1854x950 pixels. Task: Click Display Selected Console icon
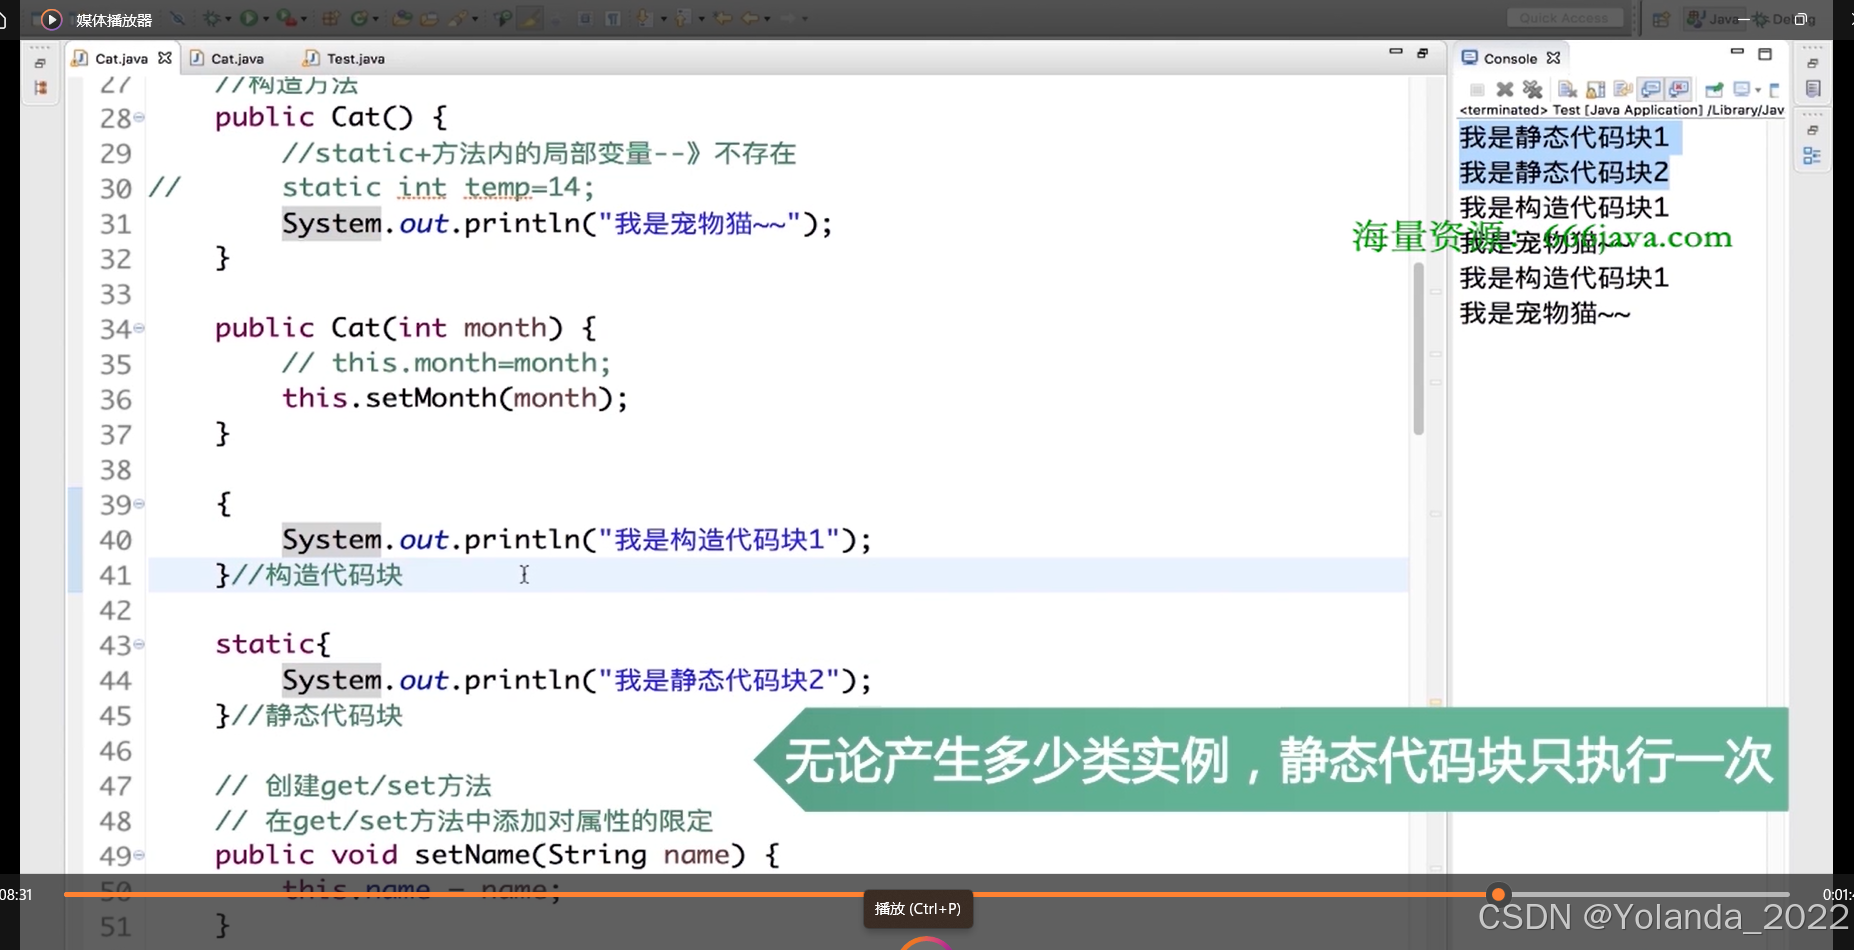tap(1741, 89)
